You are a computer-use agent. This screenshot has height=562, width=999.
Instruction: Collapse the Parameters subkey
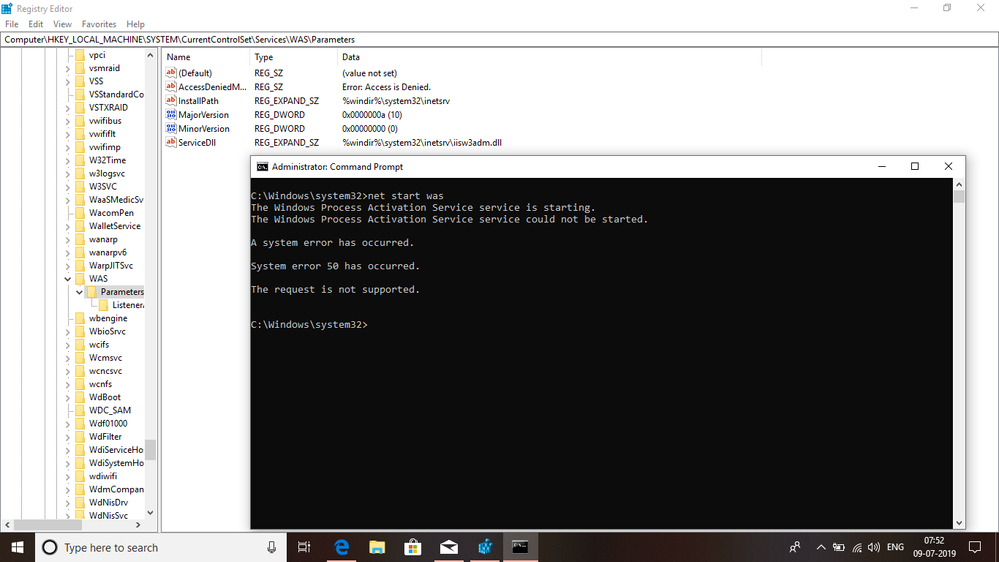coord(80,292)
